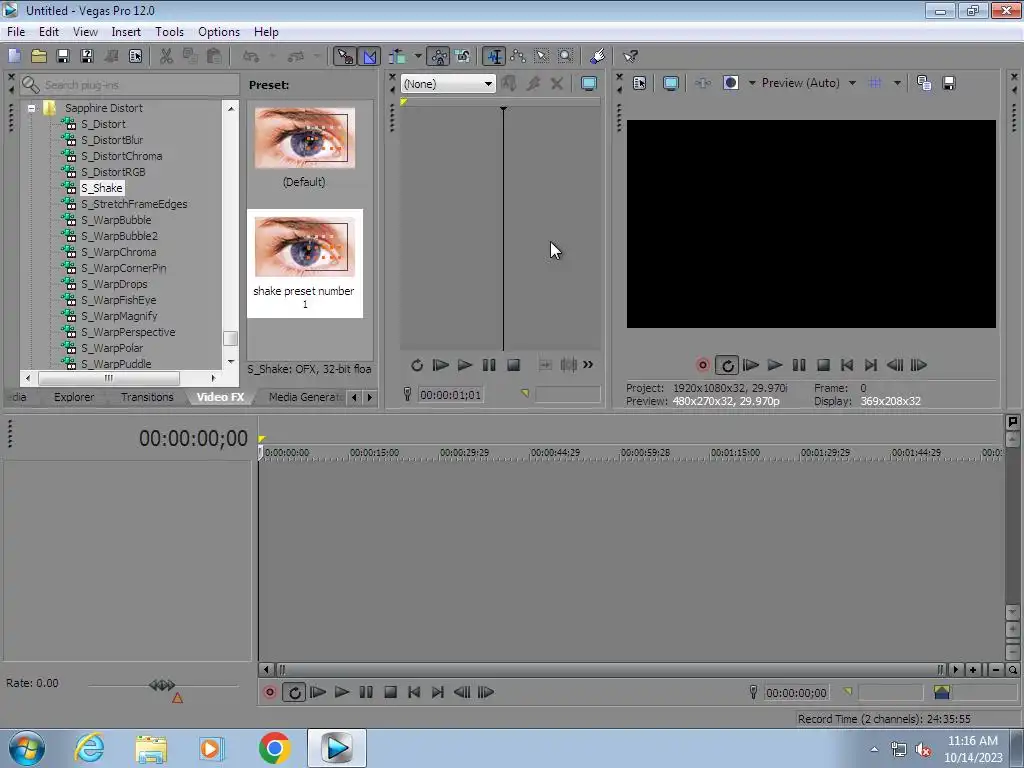The height and width of the screenshot is (768, 1024).
Task: Save the preview snapshot to a file
Action: (949, 83)
